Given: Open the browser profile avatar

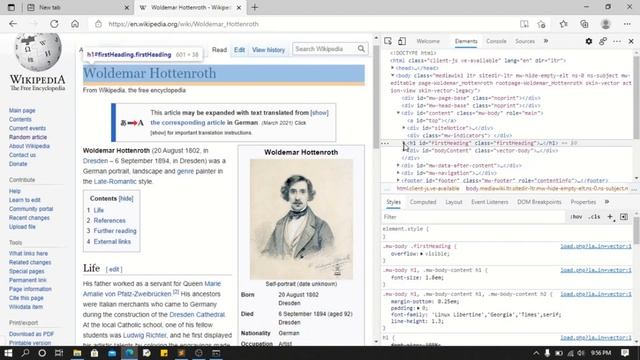Looking at the screenshot, I should click(606, 24).
